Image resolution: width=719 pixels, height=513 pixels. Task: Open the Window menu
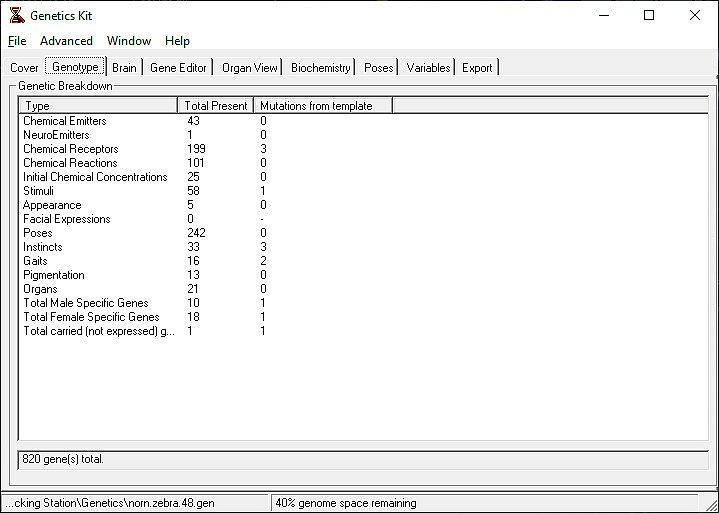129,41
